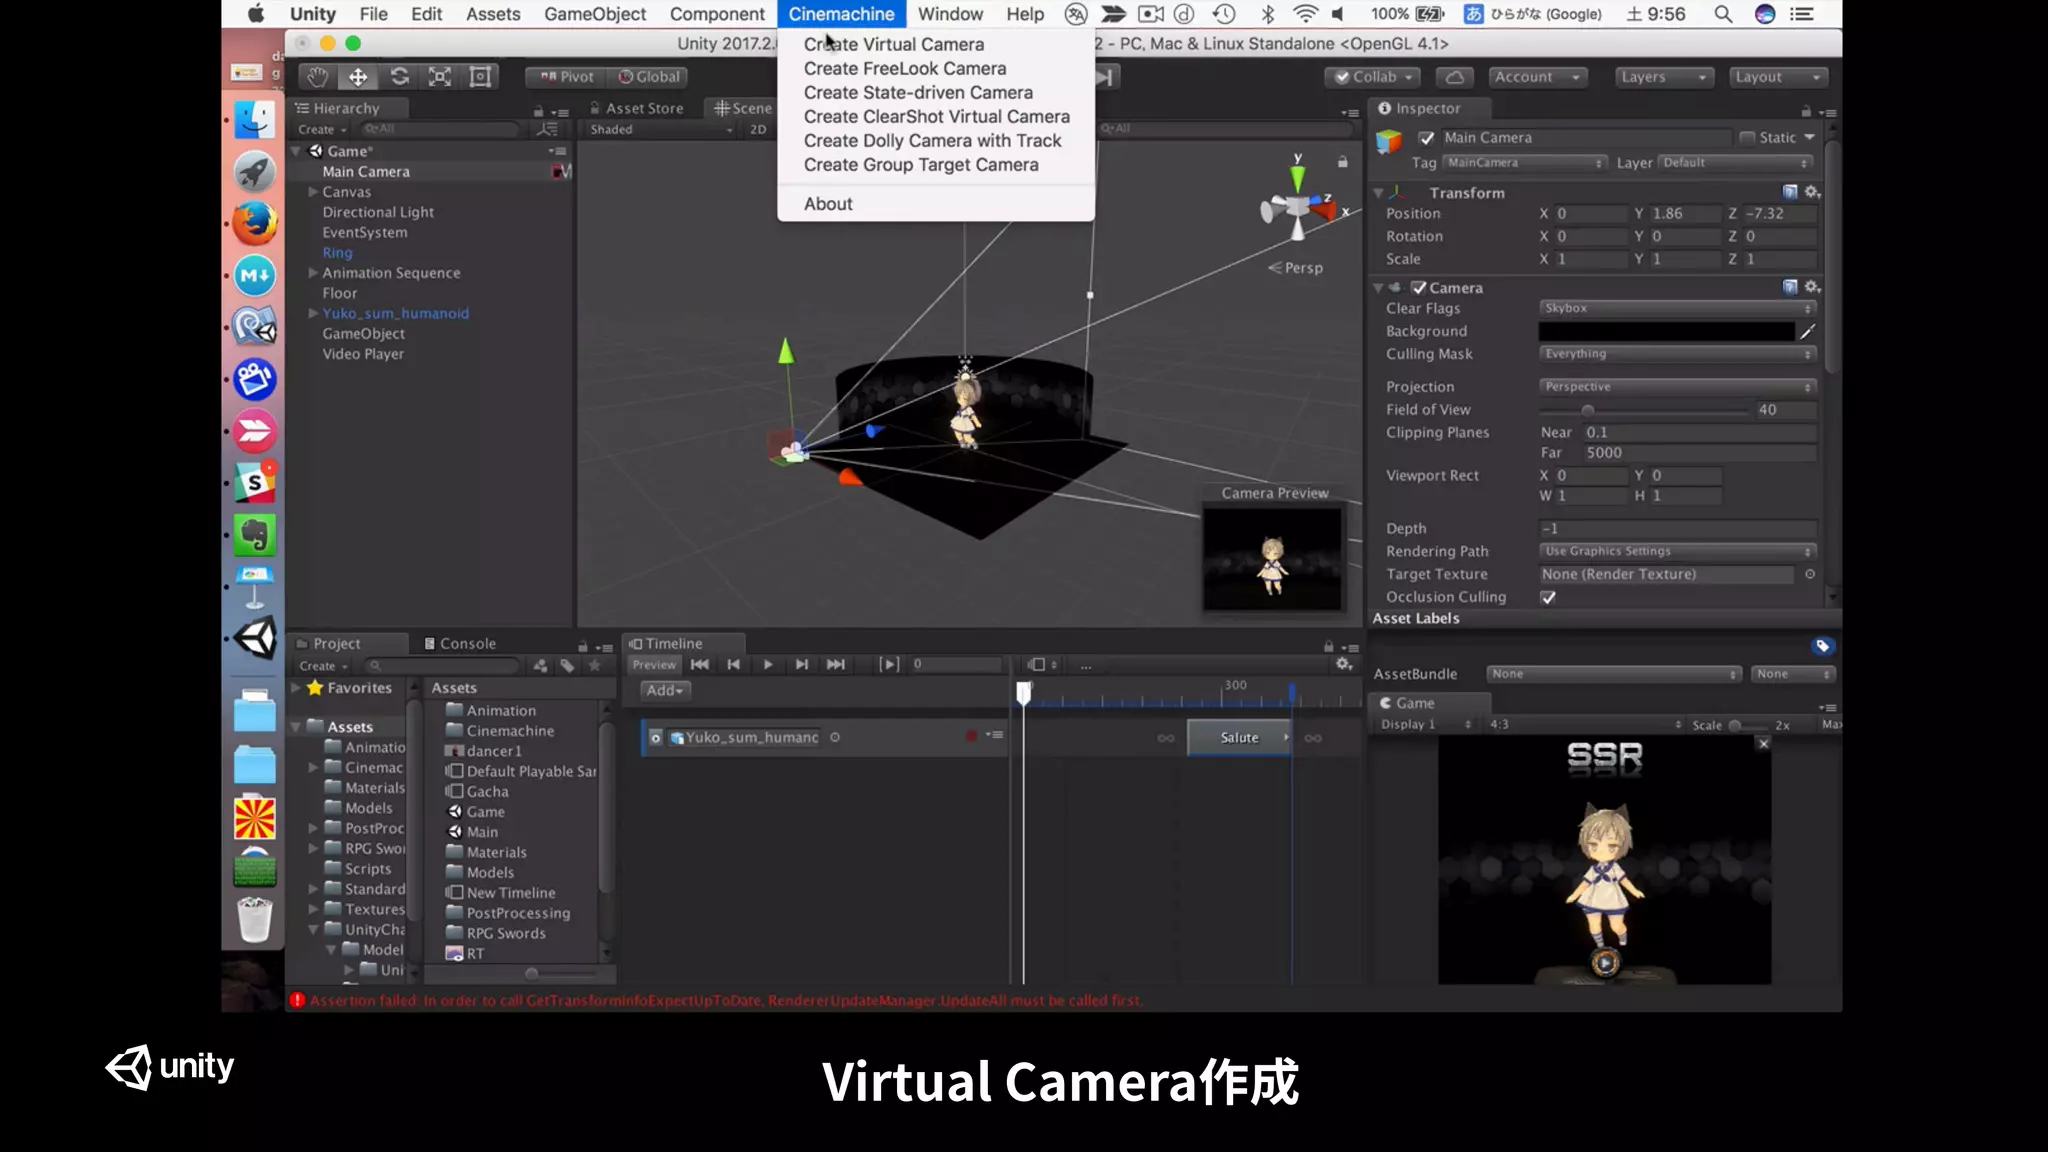Image resolution: width=2048 pixels, height=1152 pixels.
Task: Select the Scale tool
Action: 440,77
